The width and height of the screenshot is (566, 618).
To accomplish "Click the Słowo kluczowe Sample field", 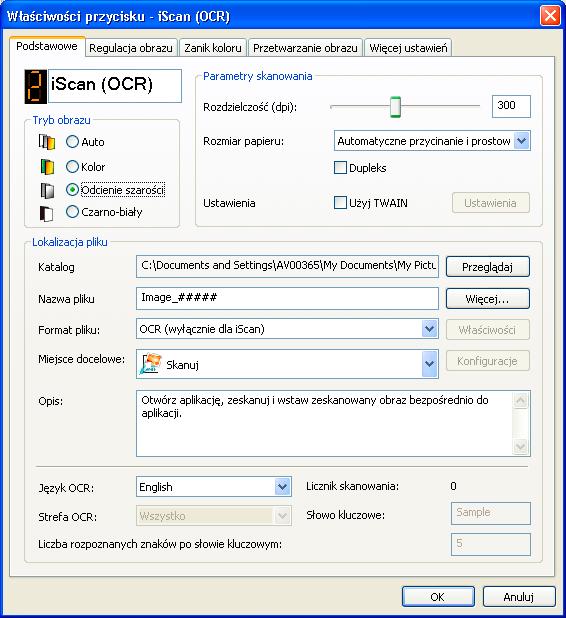I will [491, 513].
